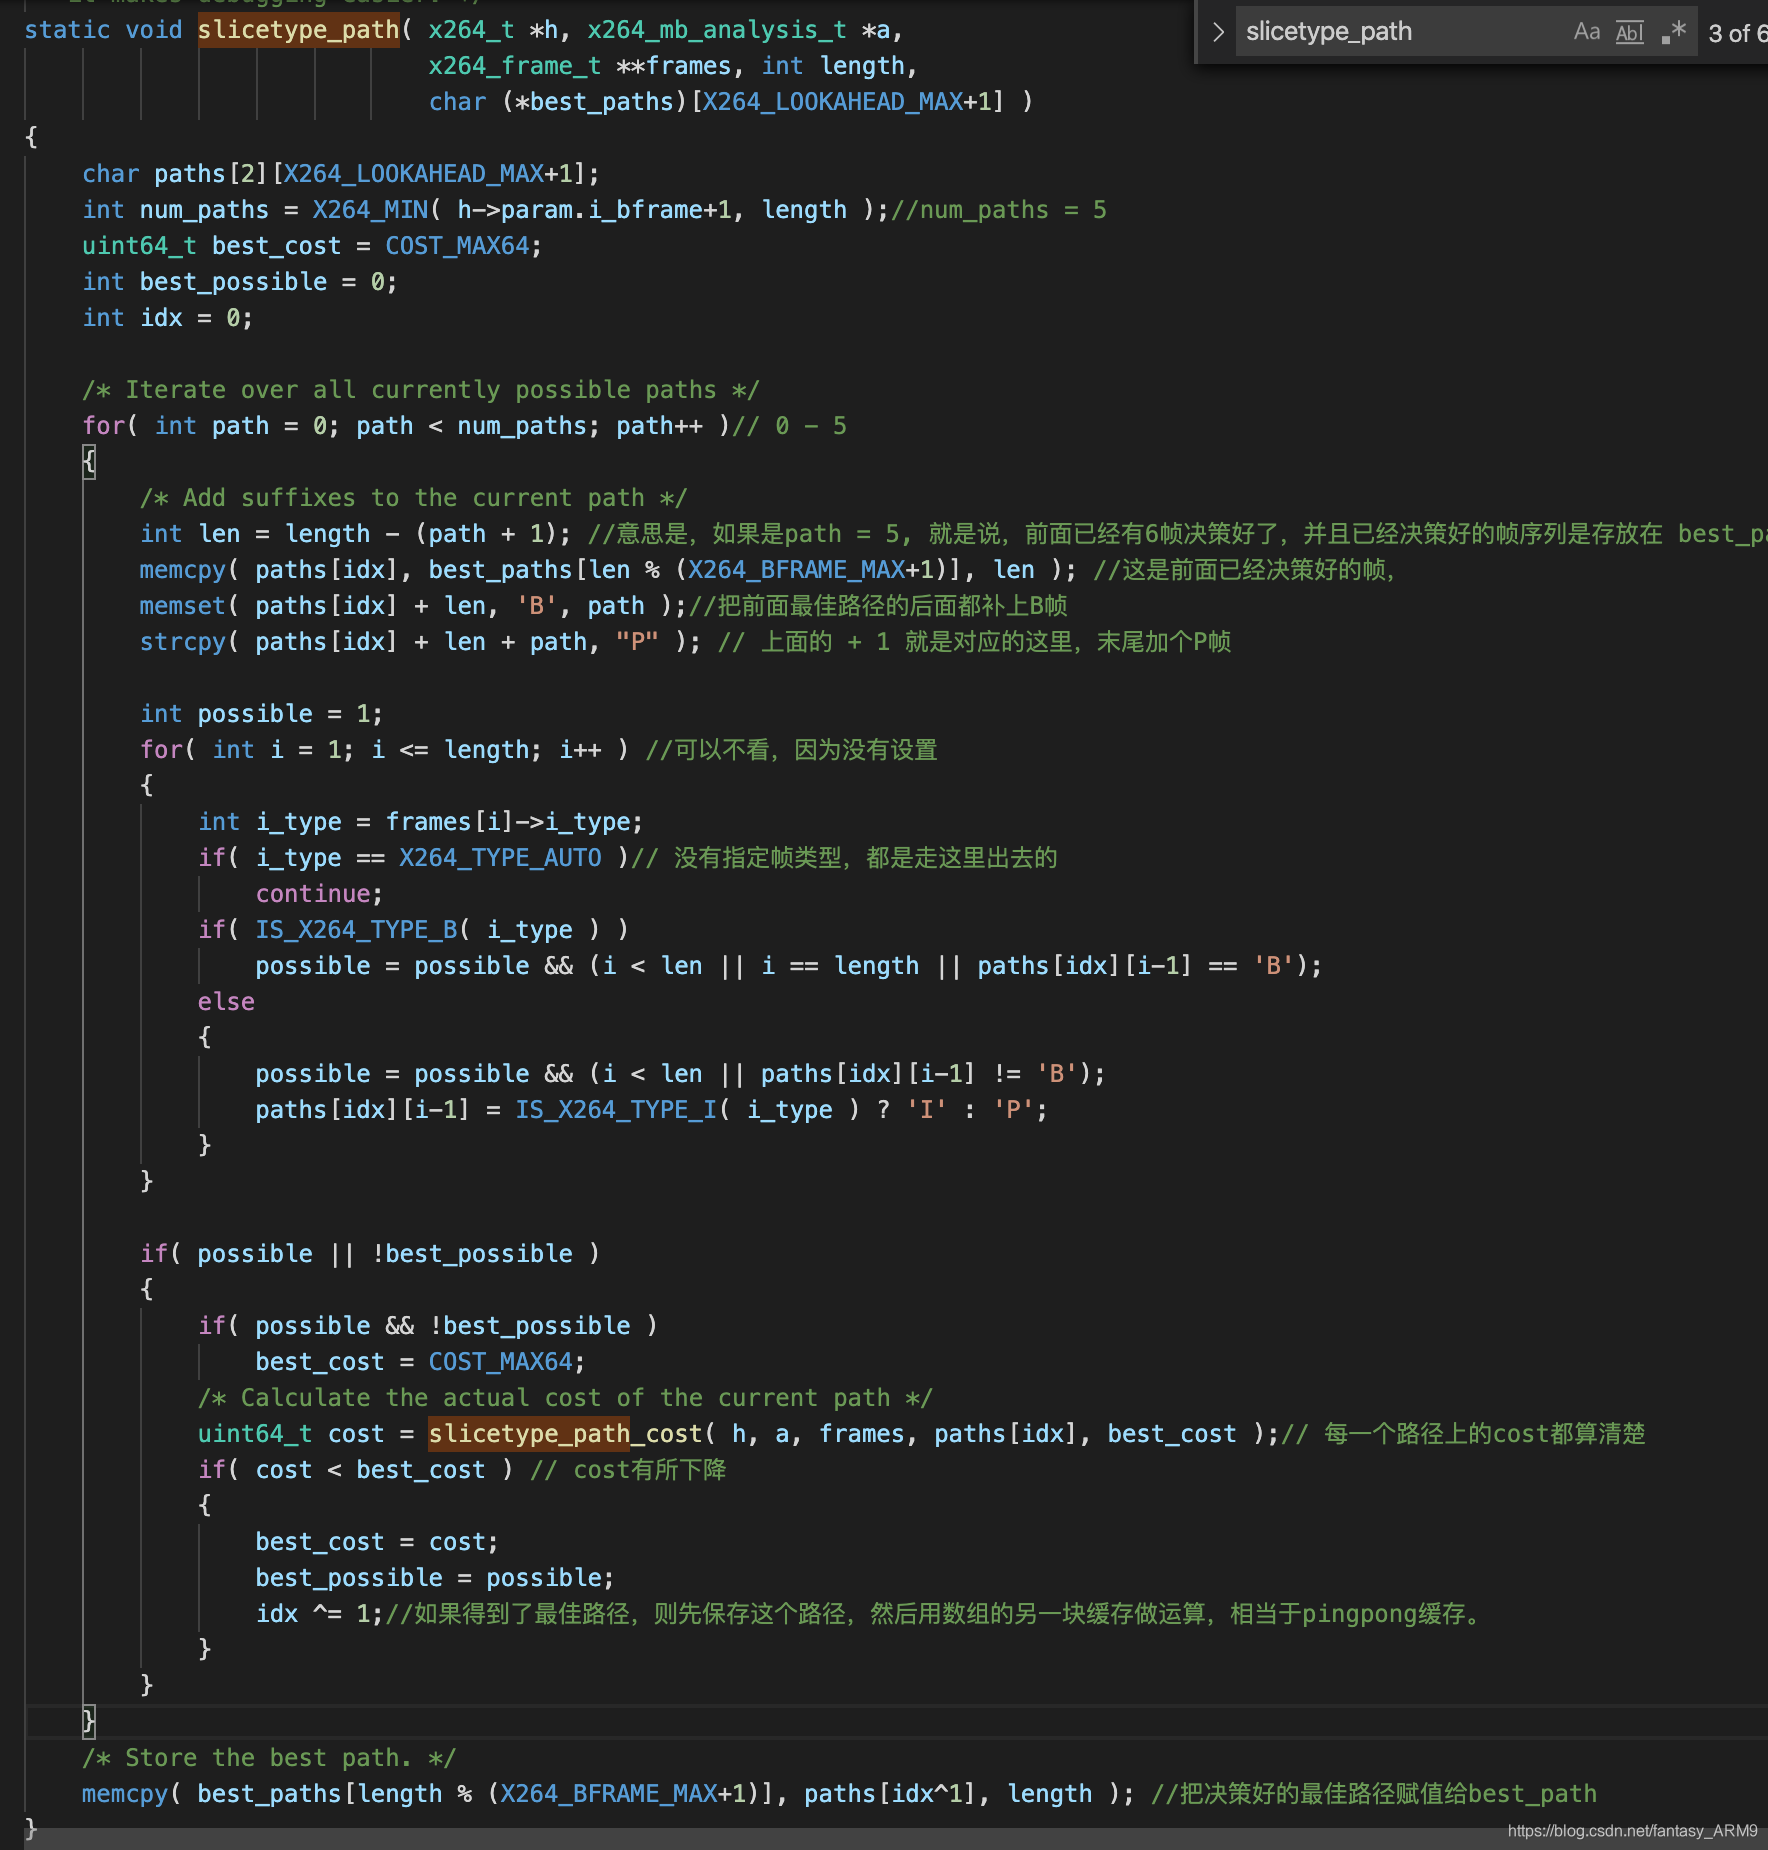Viewport: 1768px width, 1850px height.
Task: Click 'x264_frame_t' parameter type
Action: [515, 66]
